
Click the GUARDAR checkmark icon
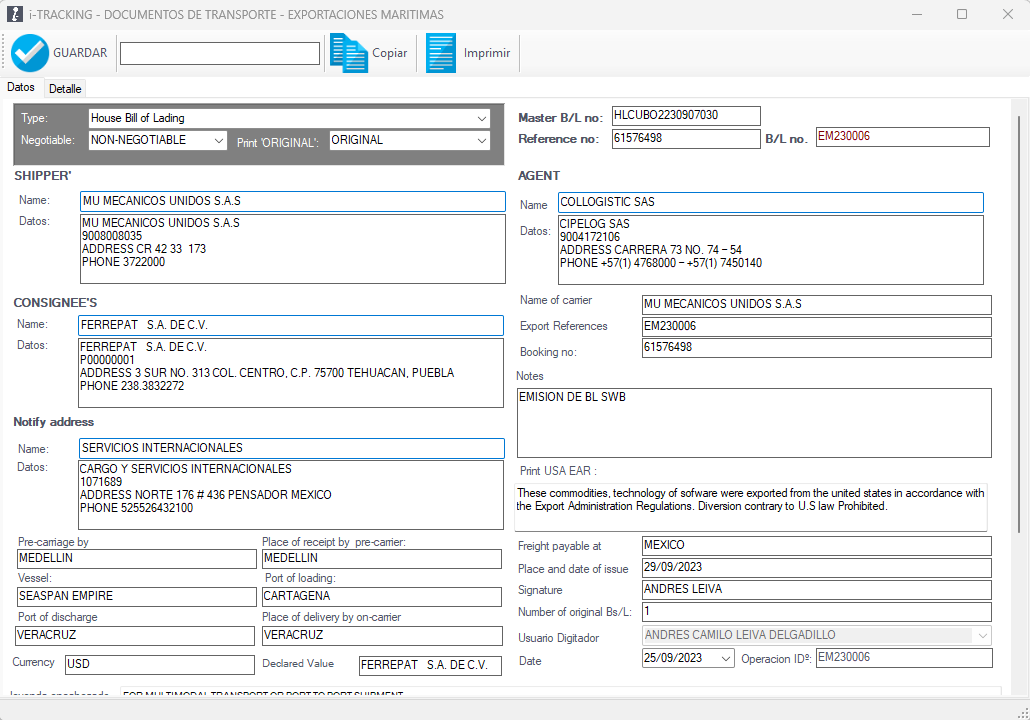[30, 53]
